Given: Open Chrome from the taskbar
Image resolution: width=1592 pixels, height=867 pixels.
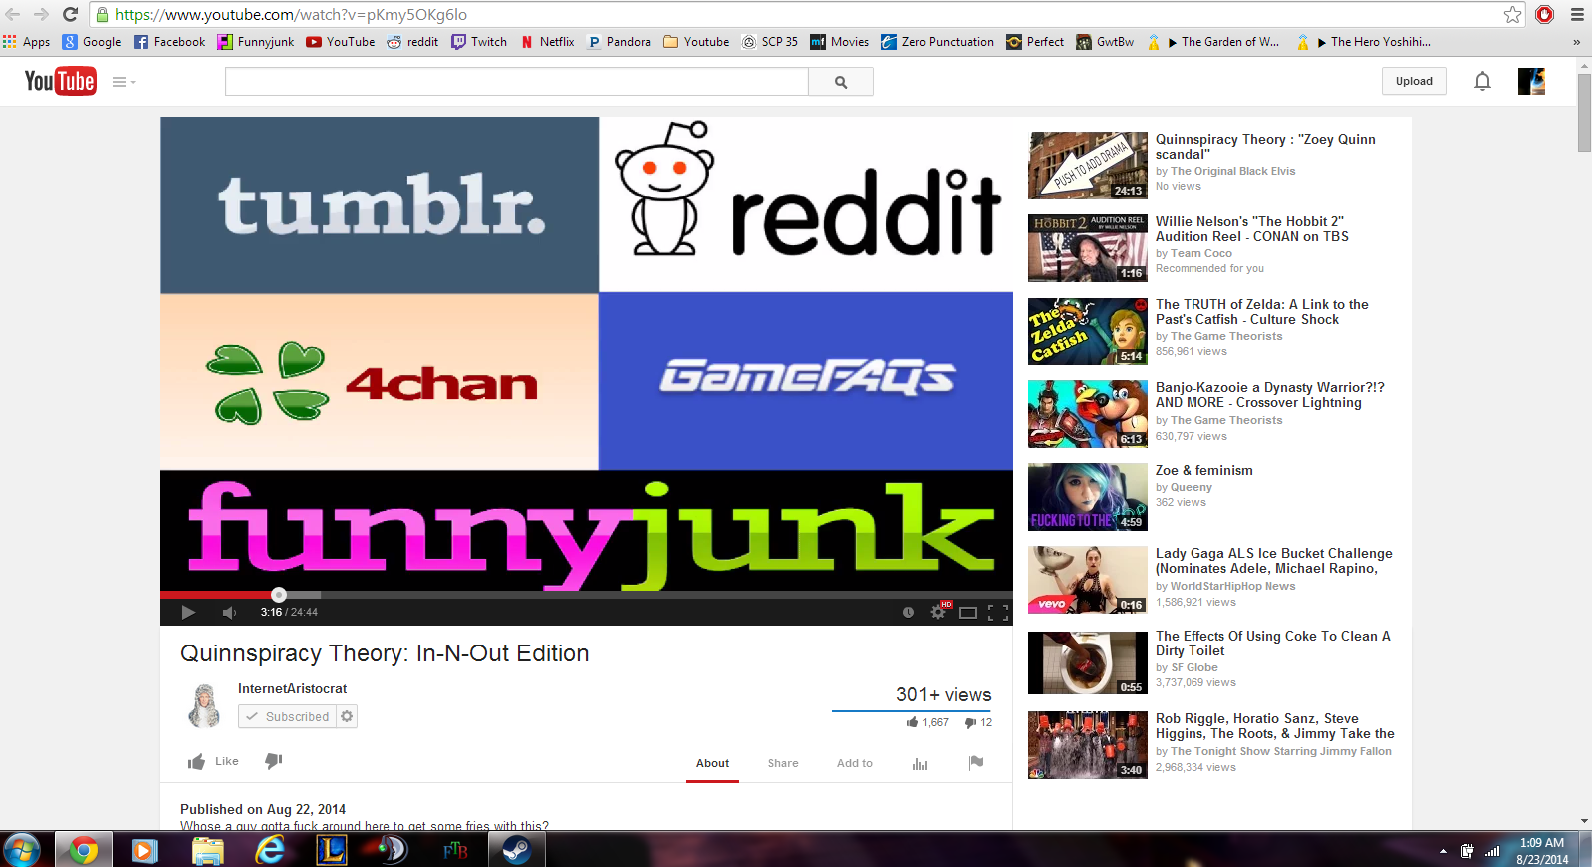Looking at the screenshot, I should coord(83,850).
